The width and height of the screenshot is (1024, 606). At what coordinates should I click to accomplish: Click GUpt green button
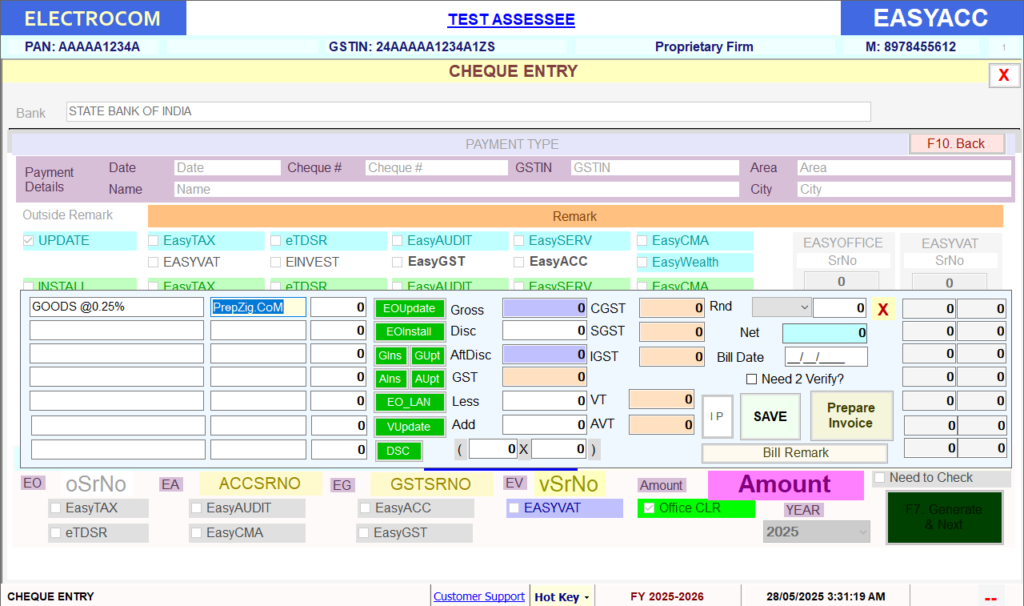[x=427, y=356]
